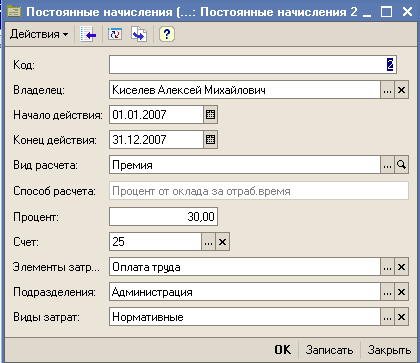This screenshot has width=420, height=363.
Task: Click the toolbar icon with blue left arrow
Action: 88,34
